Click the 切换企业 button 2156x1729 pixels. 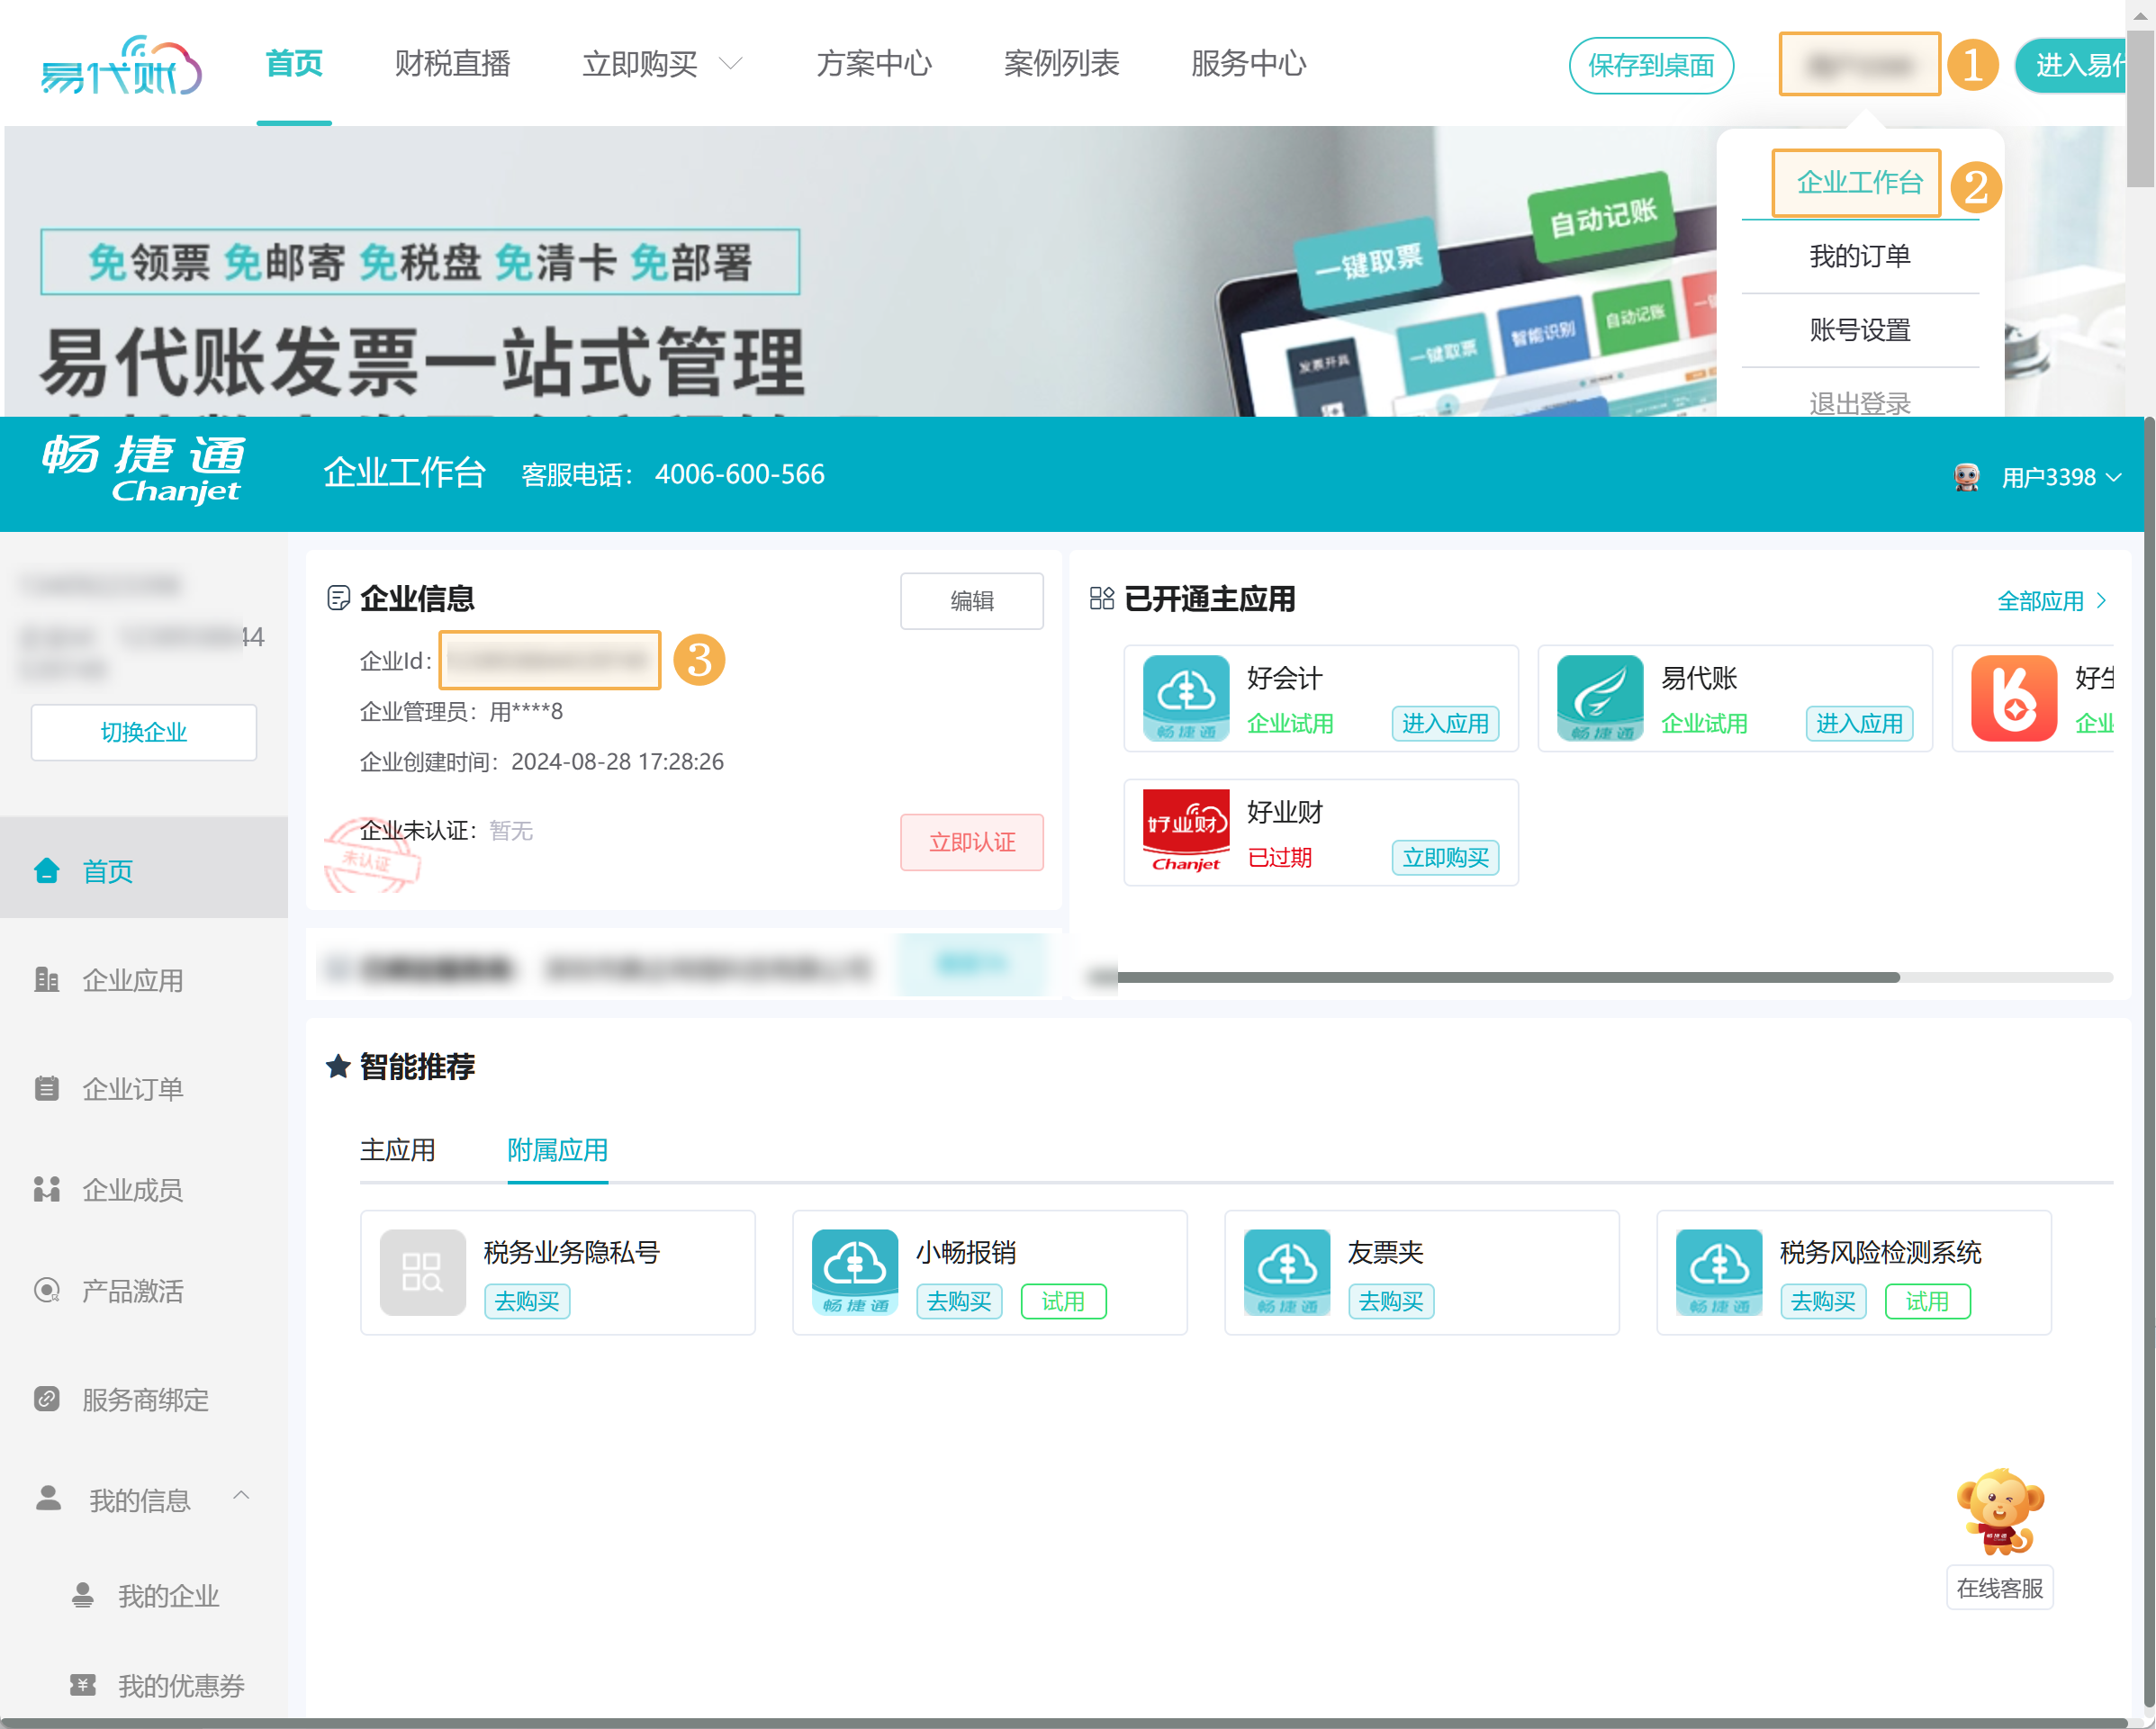pyautogui.click(x=143, y=732)
